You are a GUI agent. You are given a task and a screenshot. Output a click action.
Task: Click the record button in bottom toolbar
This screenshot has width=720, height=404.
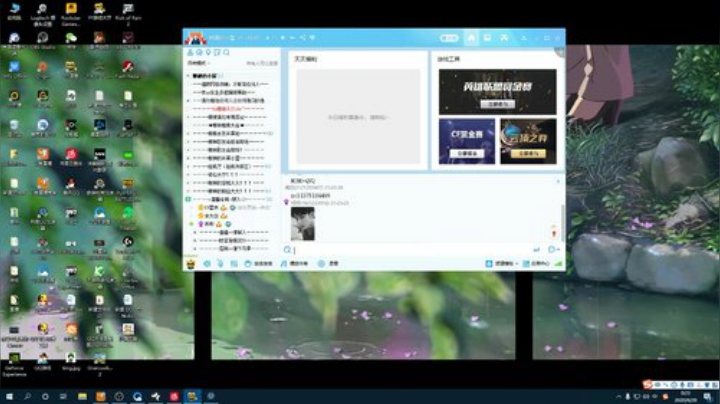pyautogui.click(x=328, y=264)
